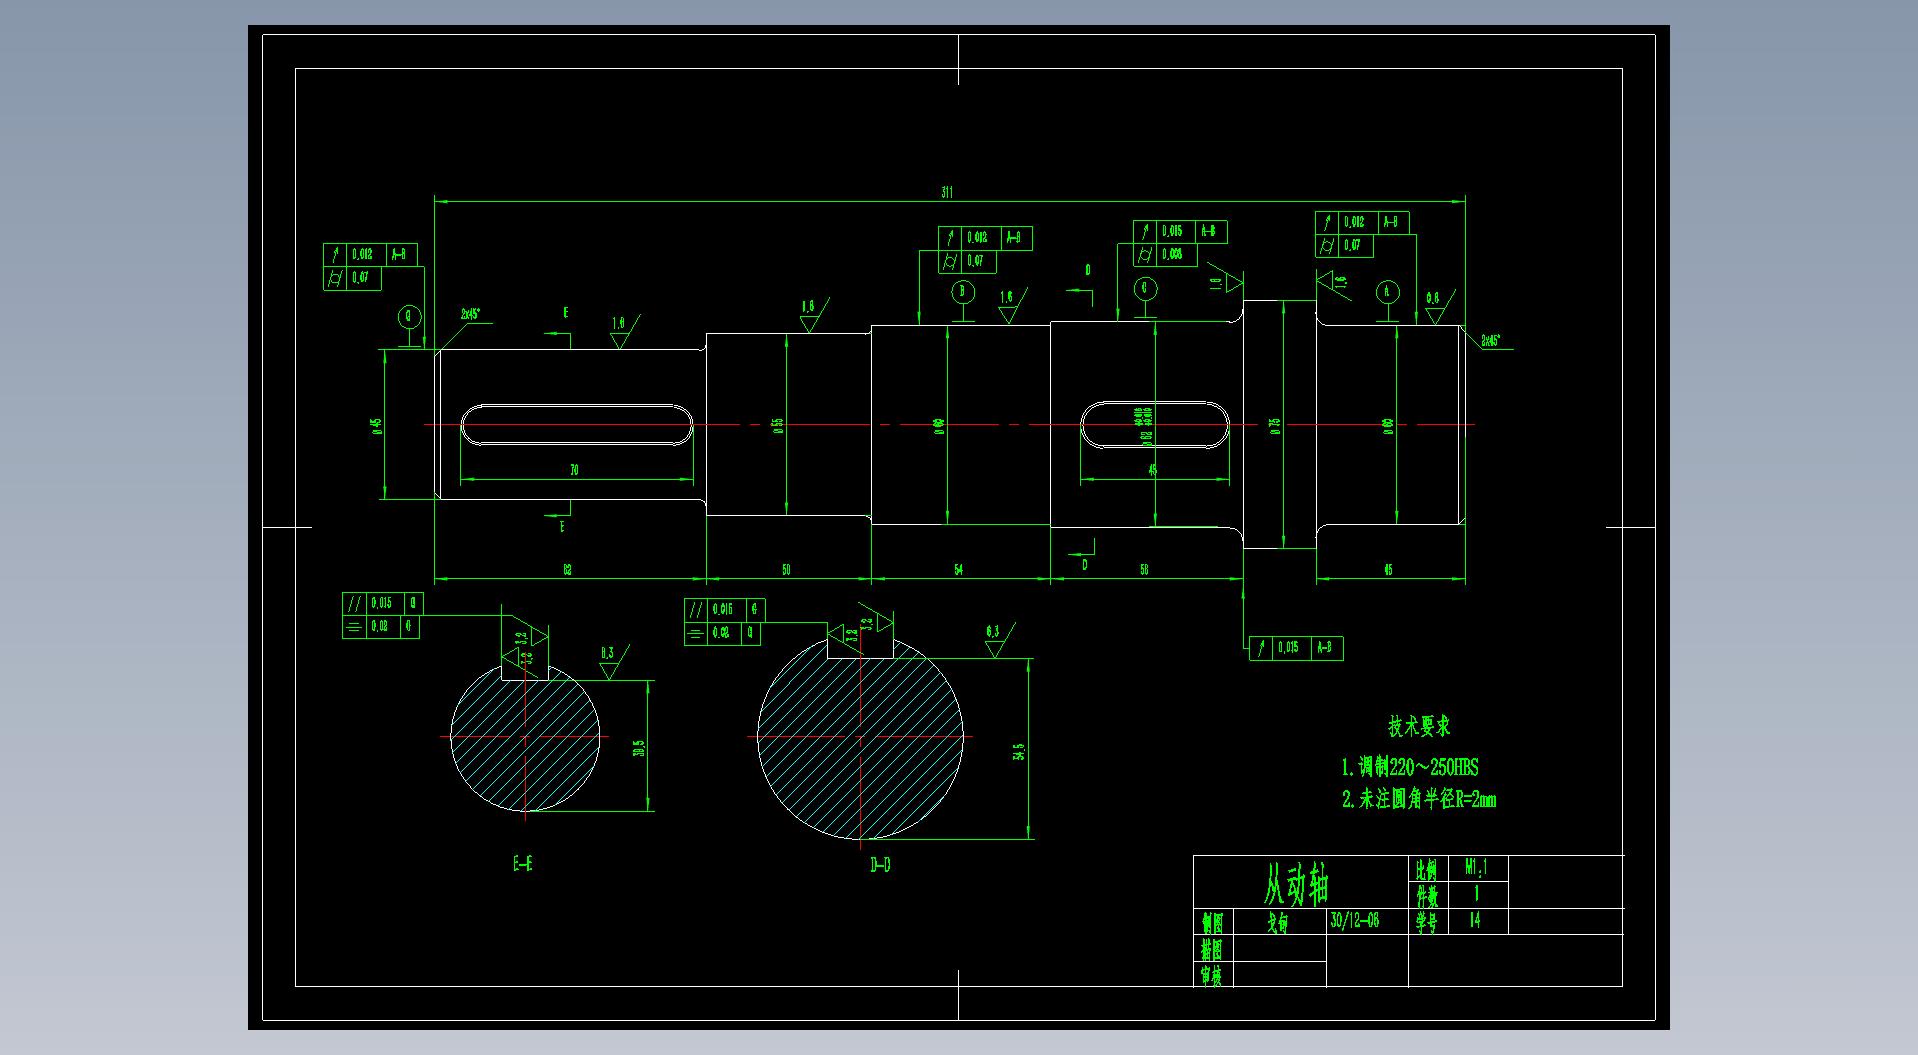Click the right keyway slot outline
This screenshot has height=1055, width=1918.
pos(1155,425)
